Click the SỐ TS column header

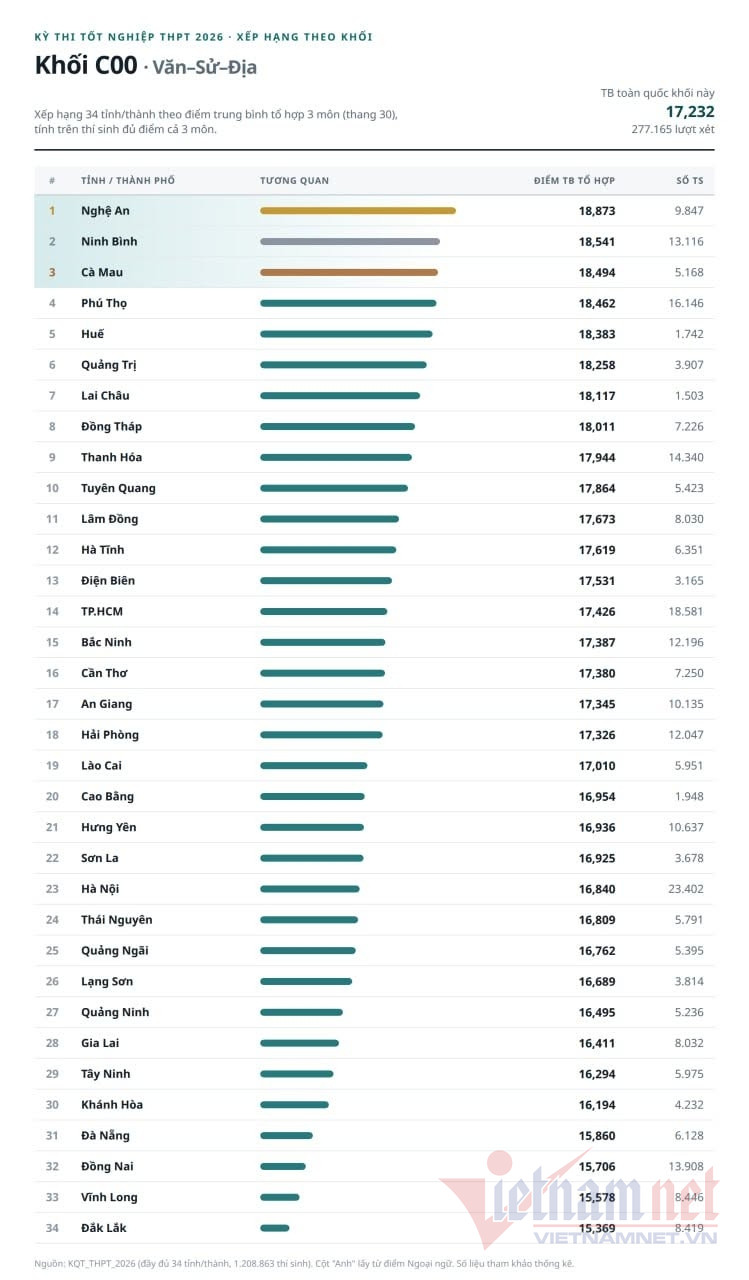tap(690, 181)
